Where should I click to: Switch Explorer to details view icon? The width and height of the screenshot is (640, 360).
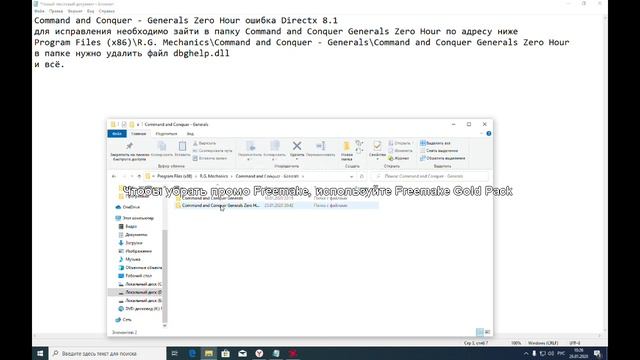480,332
